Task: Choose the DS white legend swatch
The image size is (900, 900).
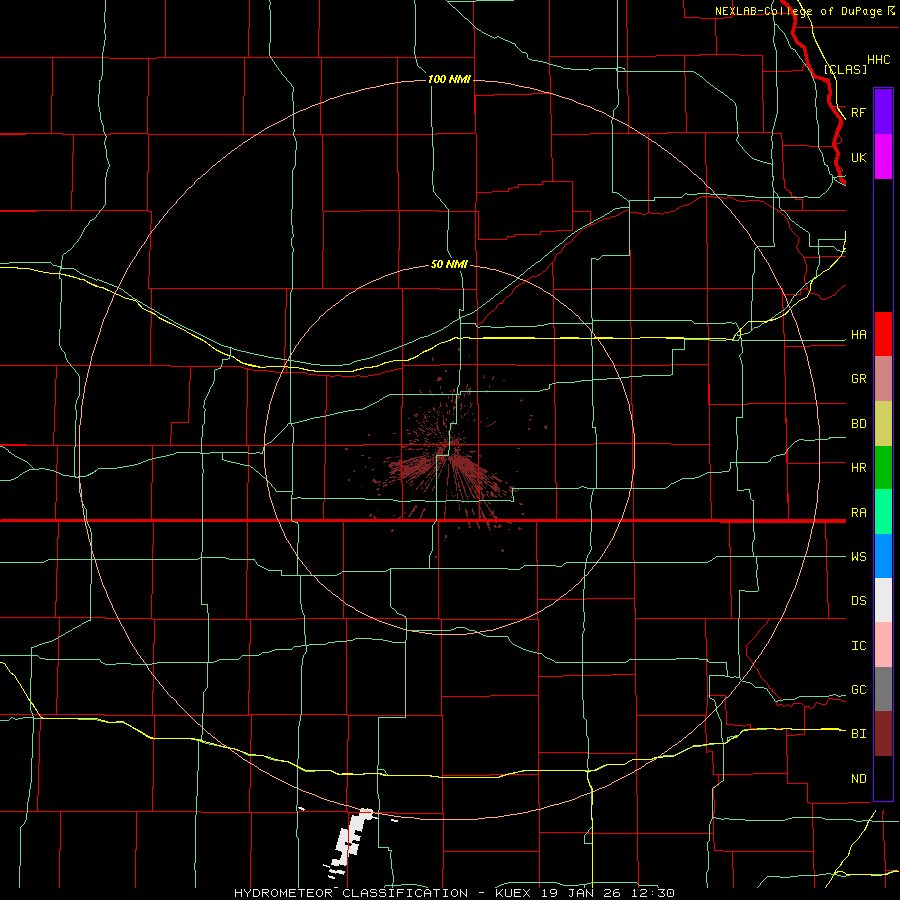Action: click(883, 600)
